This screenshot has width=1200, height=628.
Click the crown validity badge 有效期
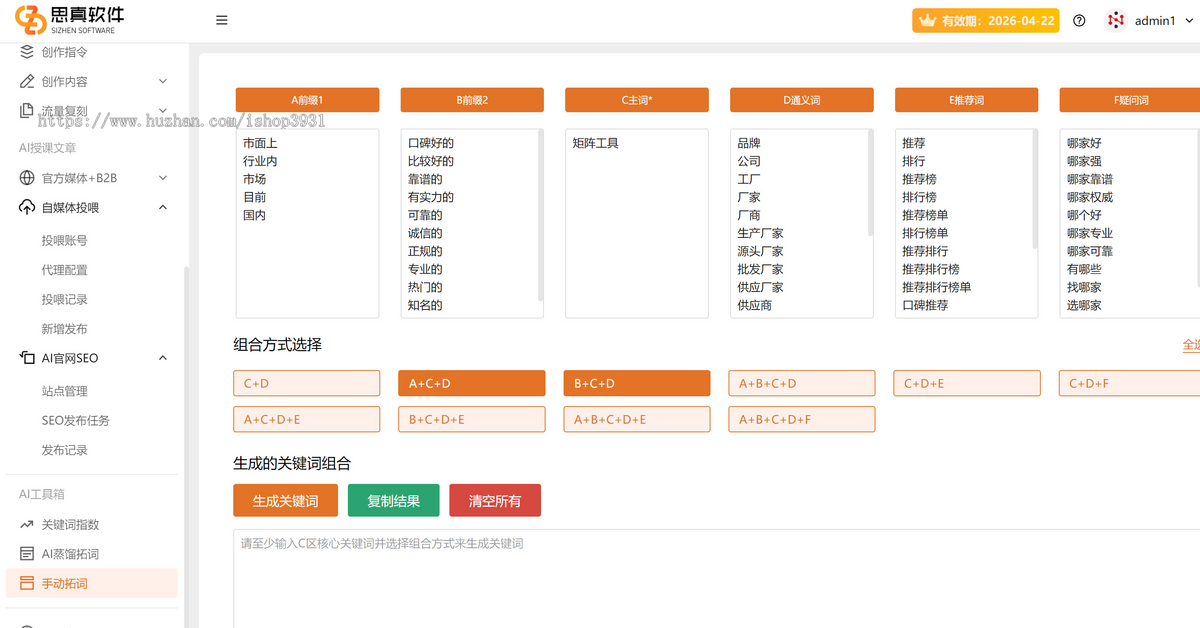[x=985, y=20]
